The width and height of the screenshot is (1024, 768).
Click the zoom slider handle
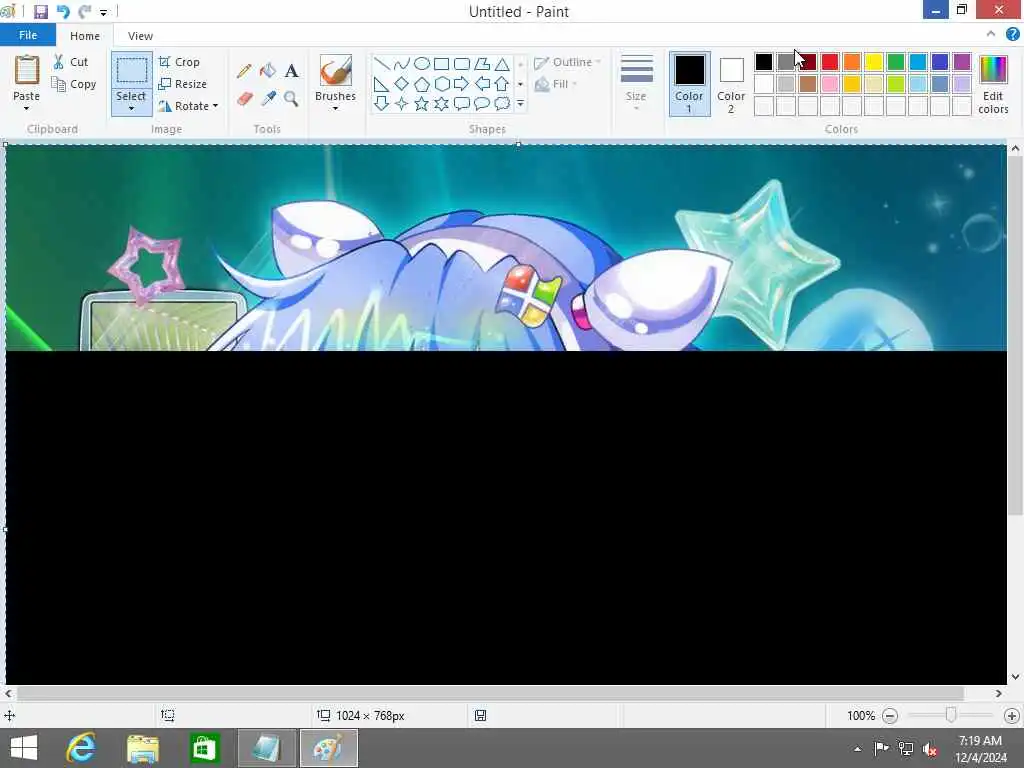coord(951,716)
